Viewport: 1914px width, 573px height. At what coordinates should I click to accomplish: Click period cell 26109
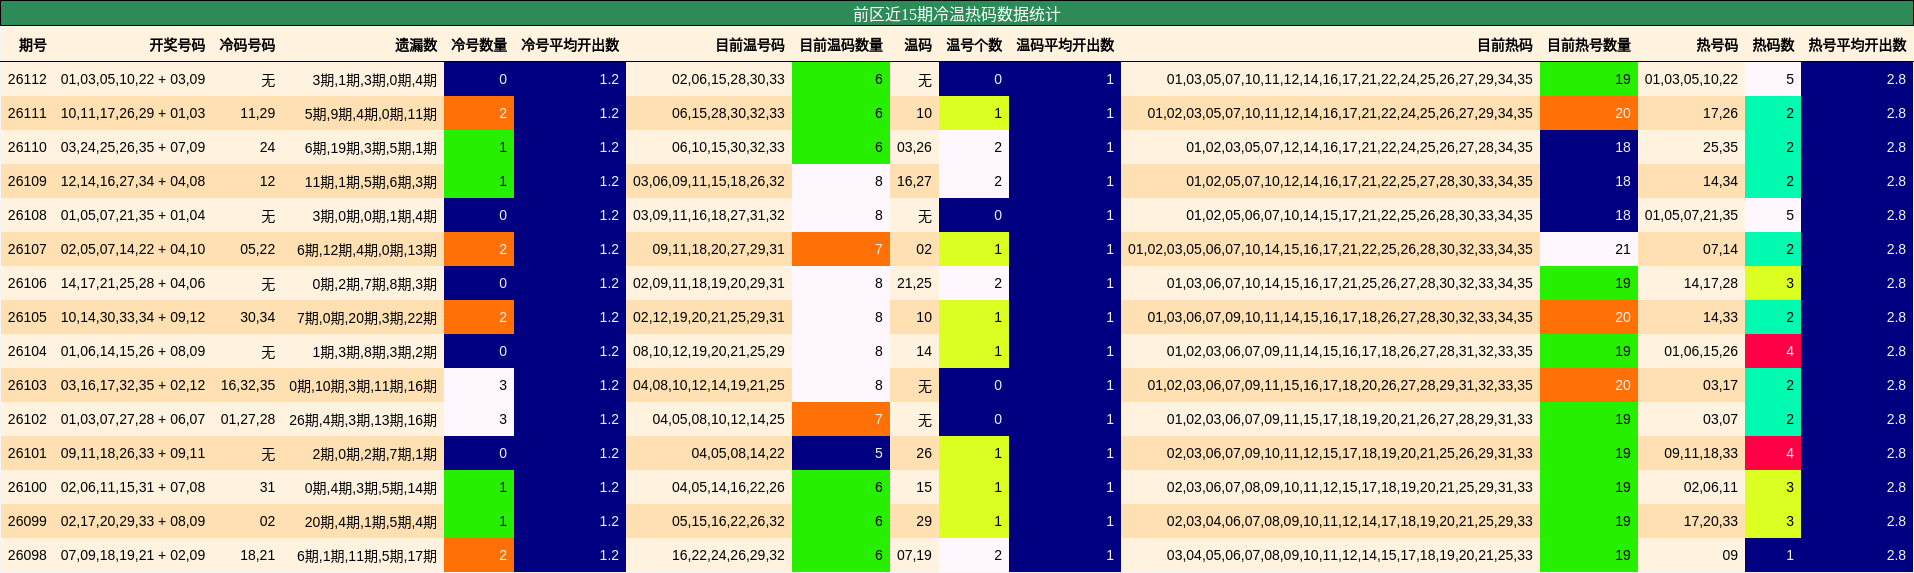click(27, 181)
